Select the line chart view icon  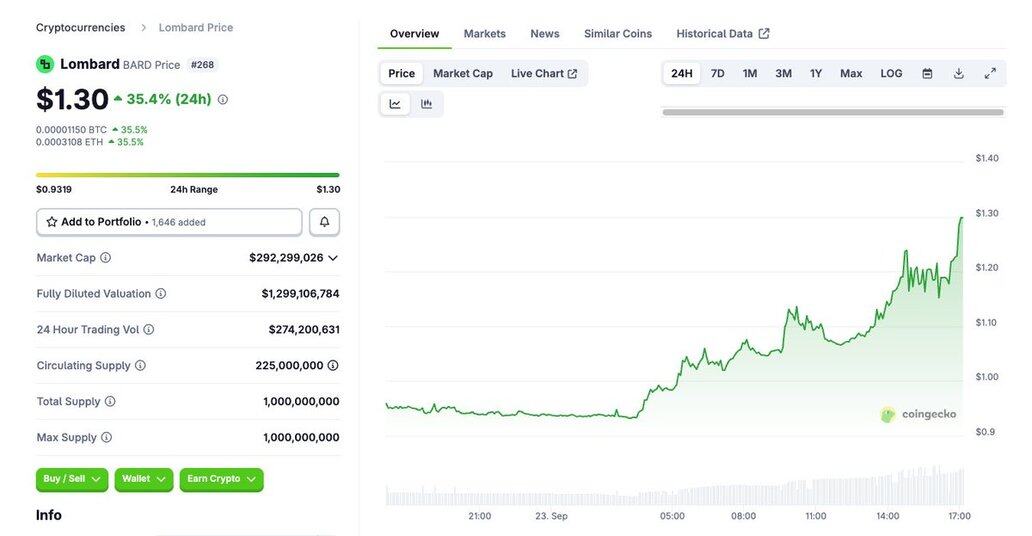pos(395,104)
